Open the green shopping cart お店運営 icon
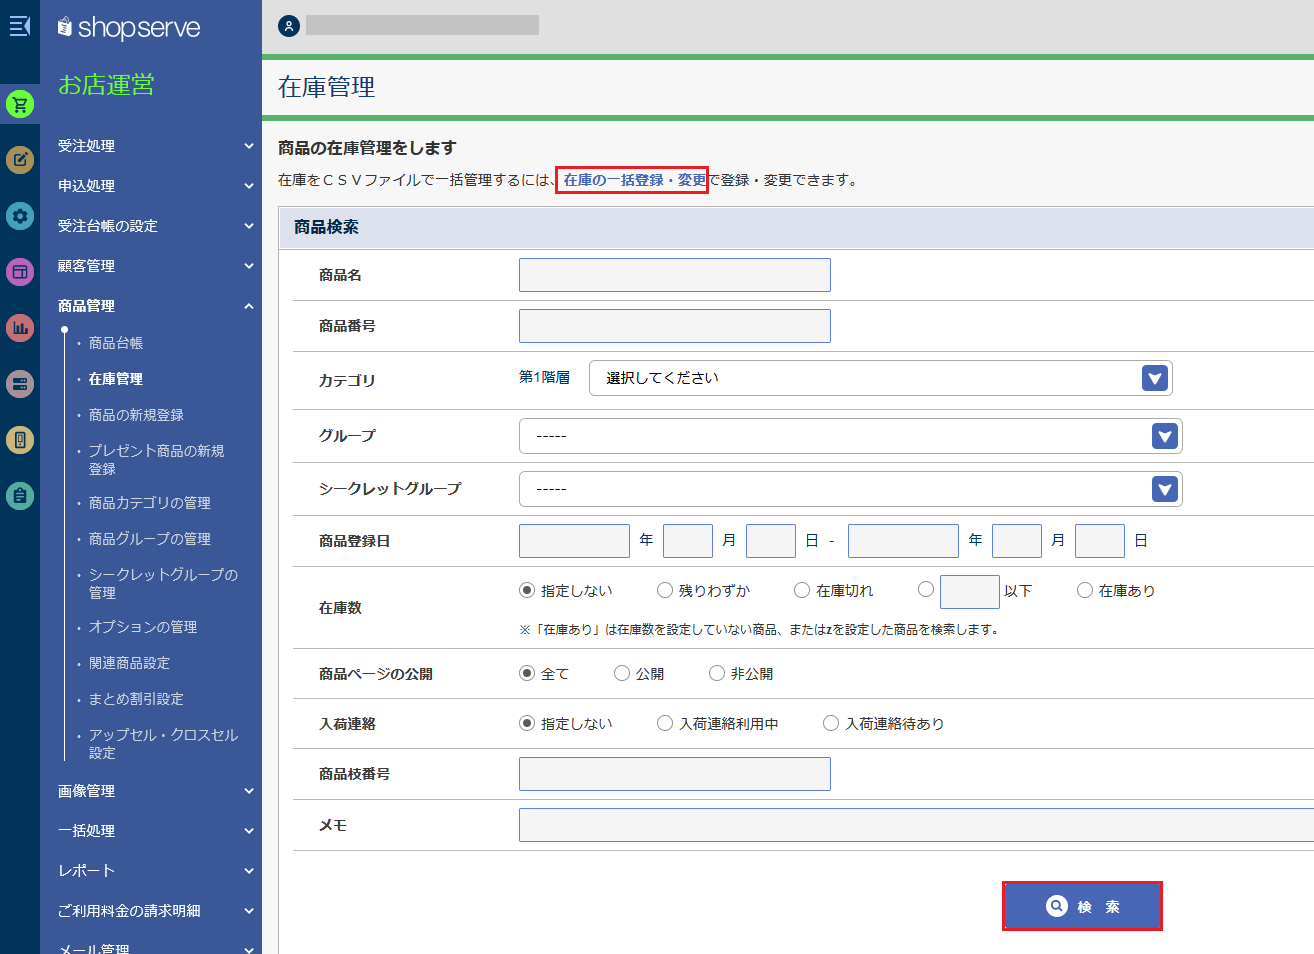1314x954 pixels. pyautogui.click(x=20, y=104)
